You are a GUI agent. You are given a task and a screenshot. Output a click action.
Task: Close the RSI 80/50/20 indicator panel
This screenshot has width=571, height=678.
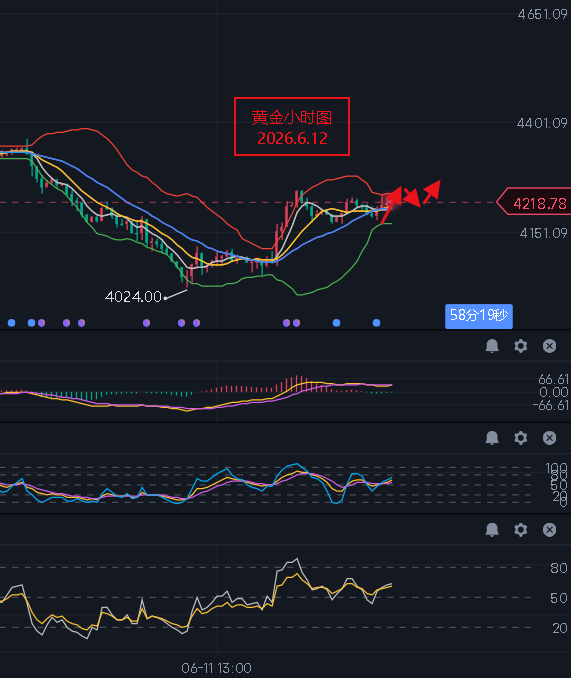pos(549,530)
